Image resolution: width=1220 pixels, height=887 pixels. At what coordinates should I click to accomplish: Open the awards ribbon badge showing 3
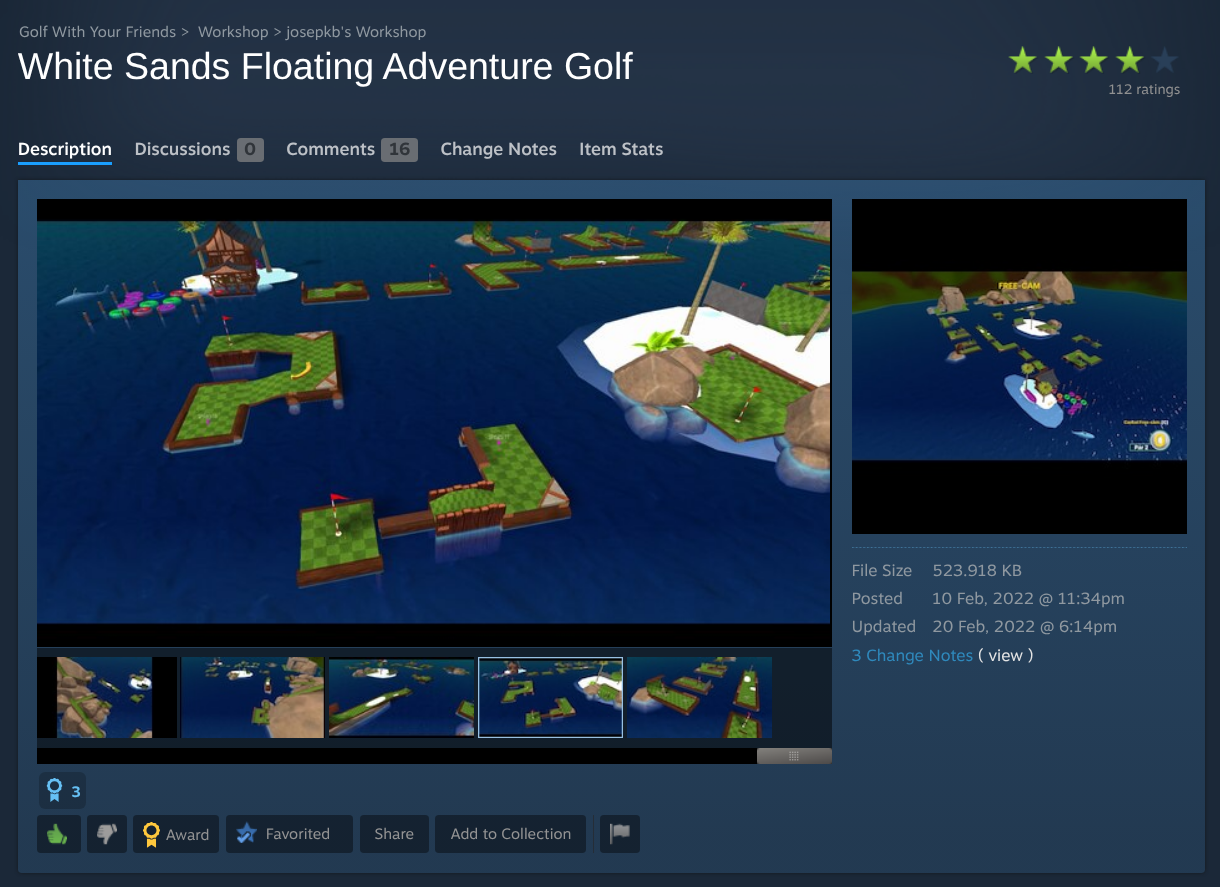(62, 791)
